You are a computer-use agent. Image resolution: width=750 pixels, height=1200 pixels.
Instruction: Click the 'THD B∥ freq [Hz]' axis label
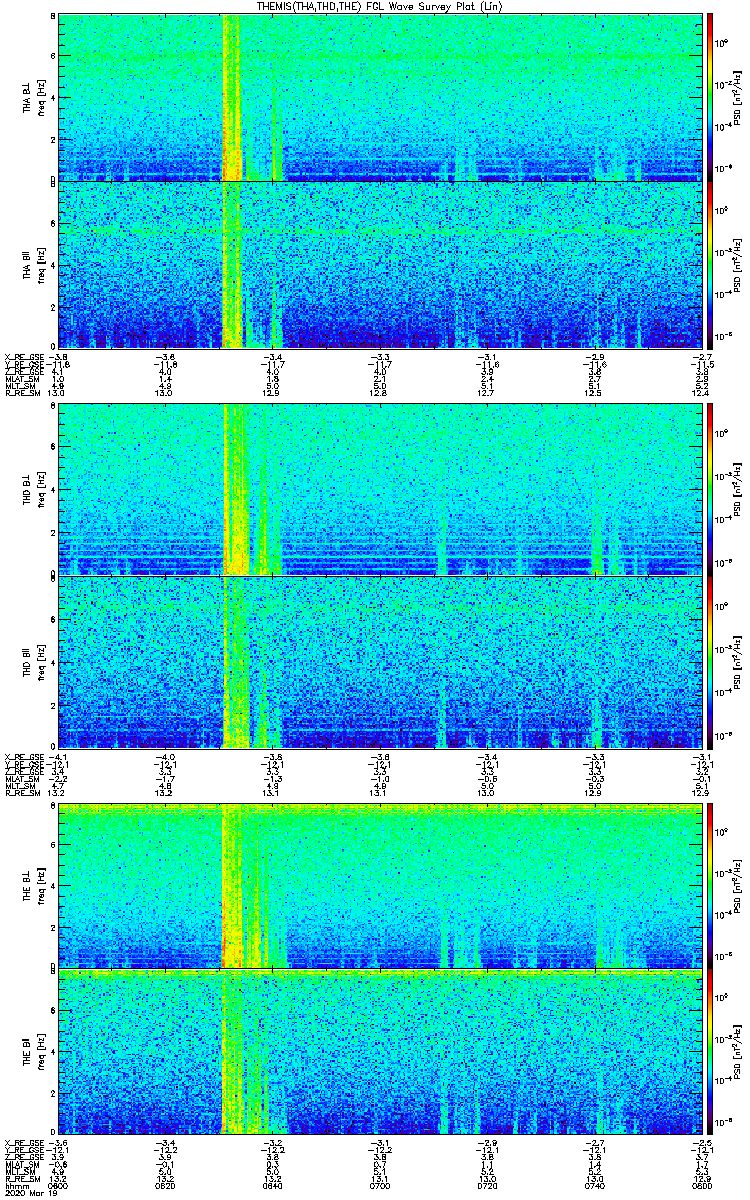(x=34, y=661)
